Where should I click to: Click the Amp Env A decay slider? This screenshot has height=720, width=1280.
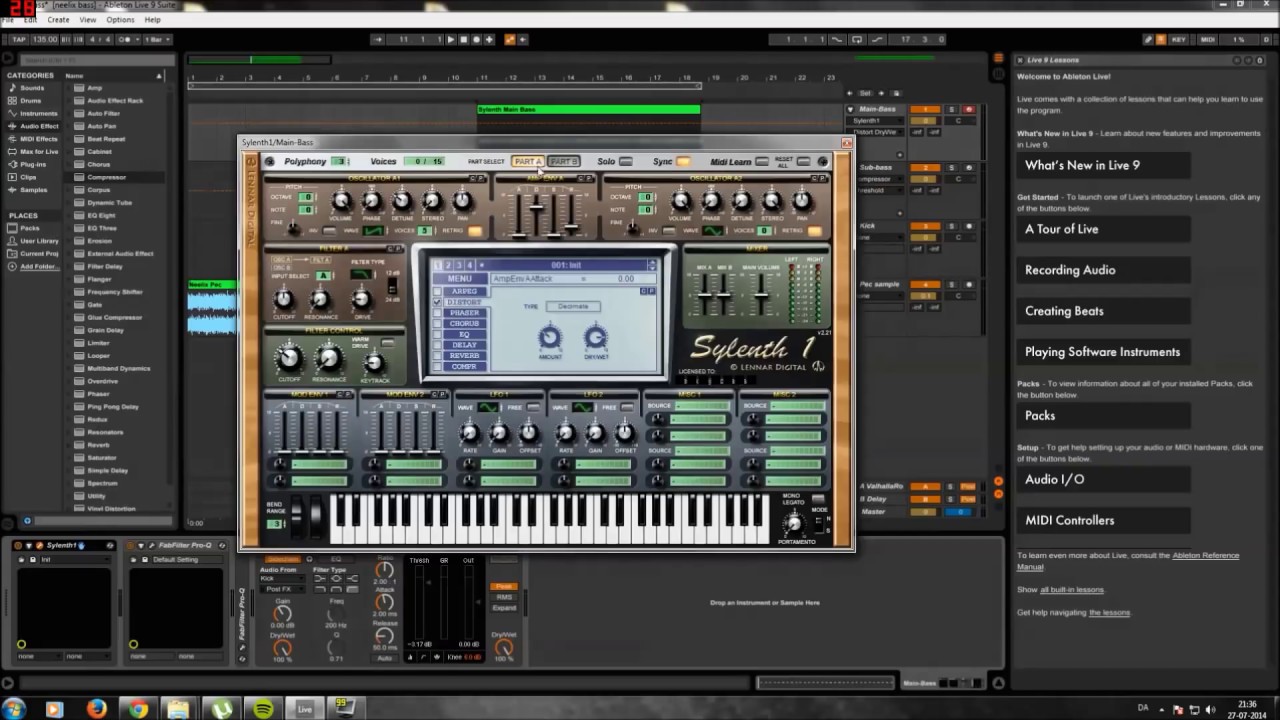(x=536, y=208)
